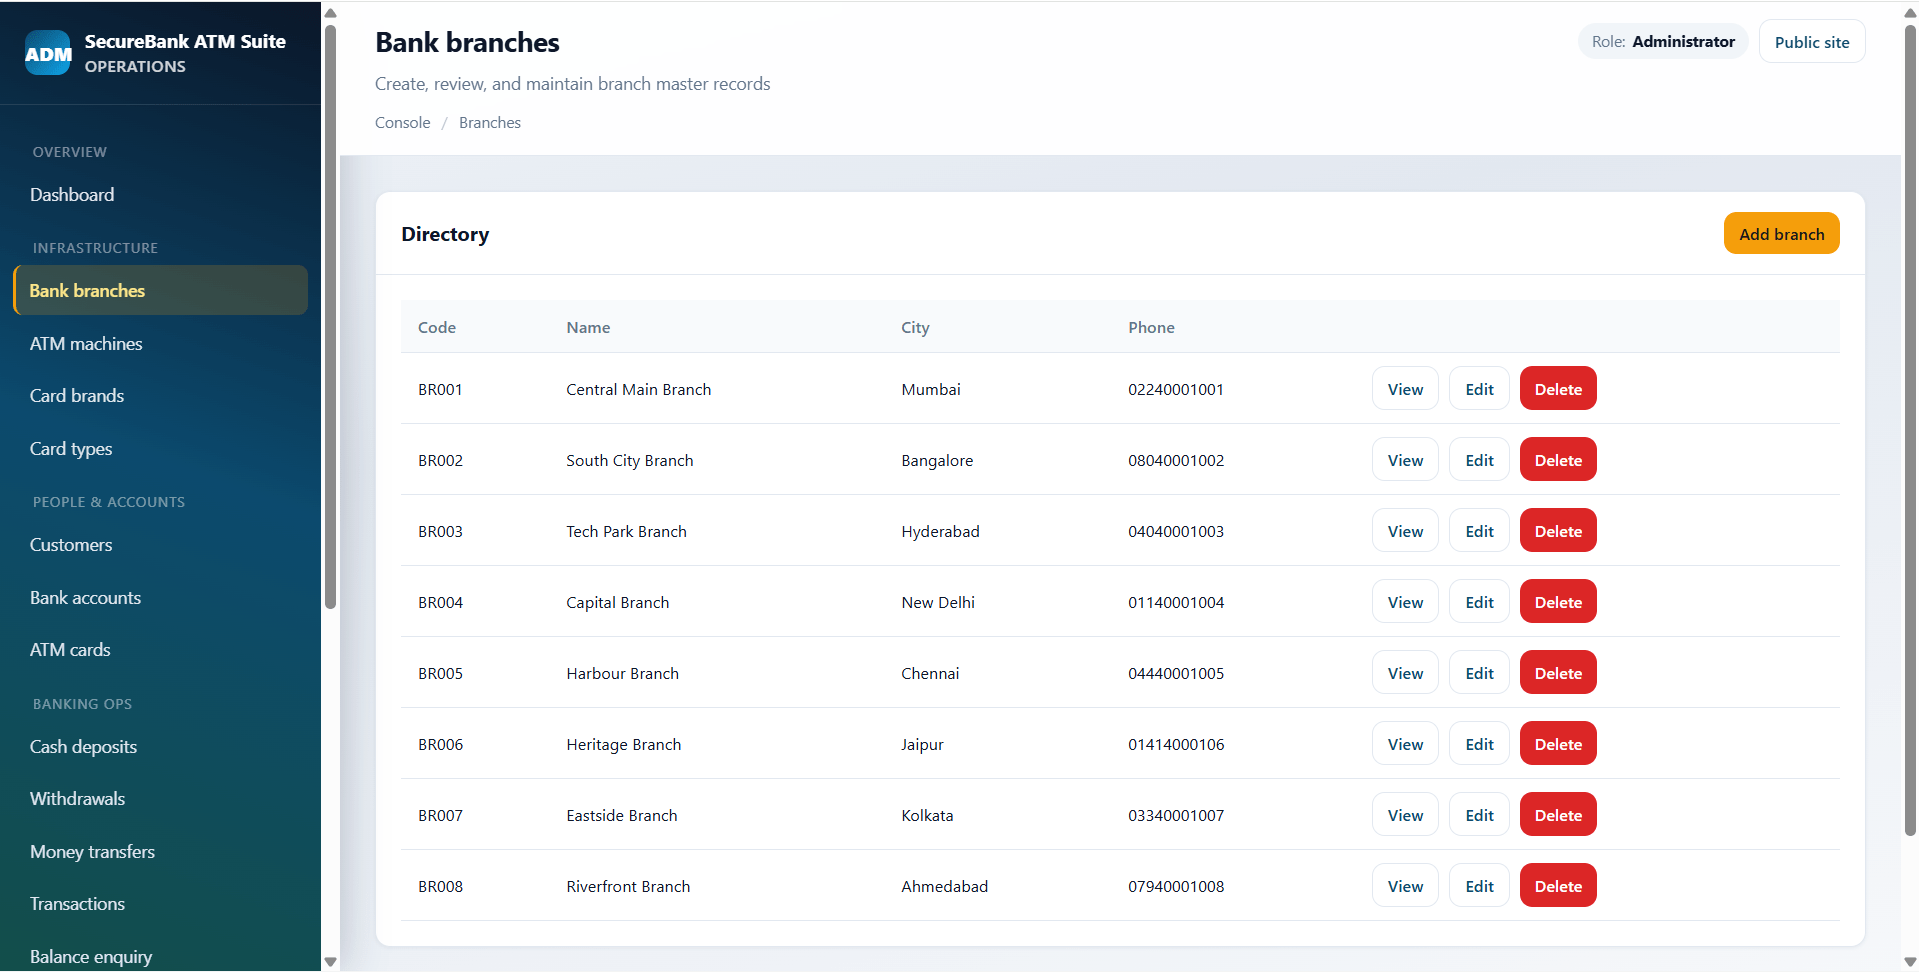The height and width of the screenshot is (972, 1919).
Task: Delete the BR002 Bangalore branch
Action: click(x=1558, y=460)
